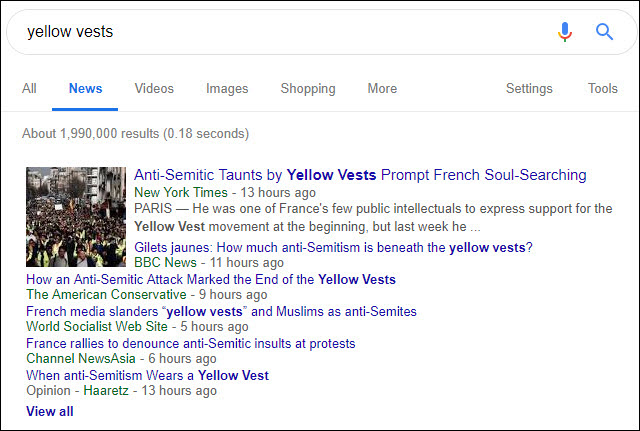Open the Settings menu

[529, 89]
